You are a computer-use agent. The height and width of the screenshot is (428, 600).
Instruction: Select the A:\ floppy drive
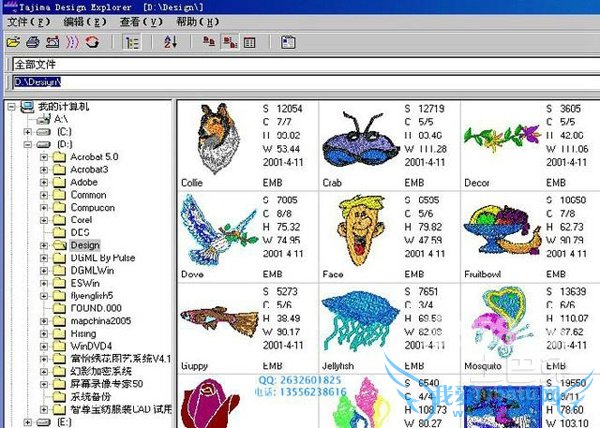coord(53,119)
